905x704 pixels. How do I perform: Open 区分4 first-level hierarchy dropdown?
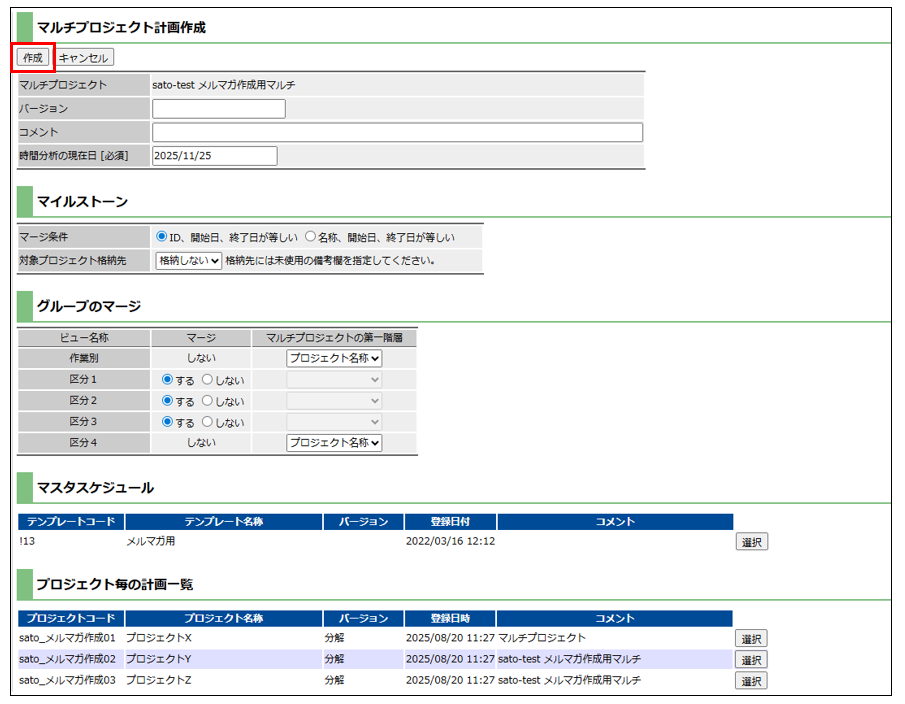pyautogui.click(x=334, y=443)
